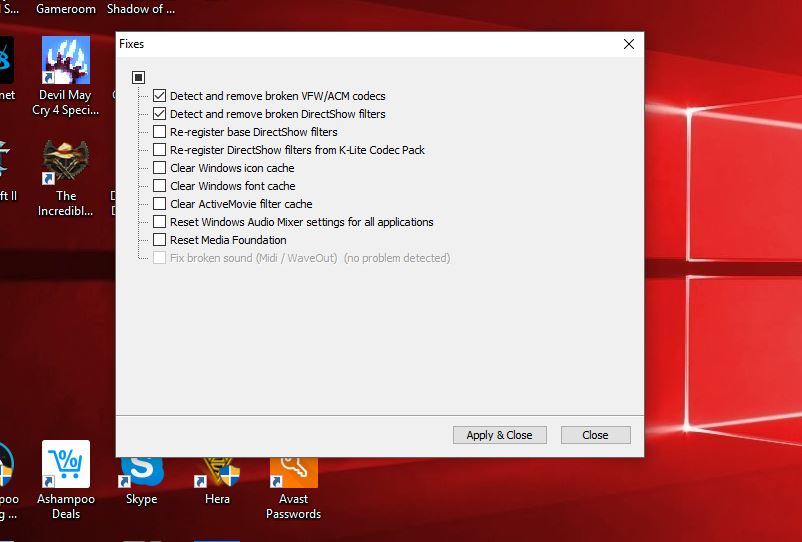
Task: Check Re-register DirectShow filters from K-Lite Codec Pack
Action: (160, 150)
